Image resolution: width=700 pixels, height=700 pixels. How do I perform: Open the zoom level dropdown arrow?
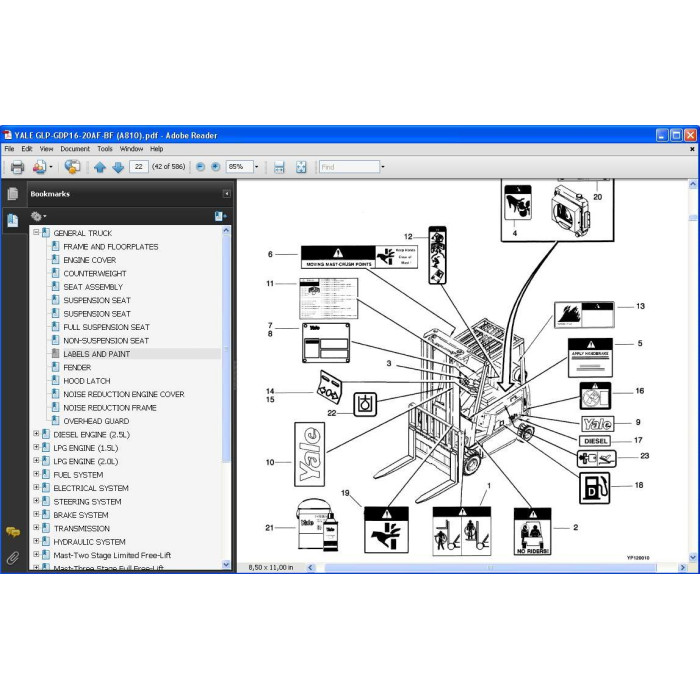[257, 167]
